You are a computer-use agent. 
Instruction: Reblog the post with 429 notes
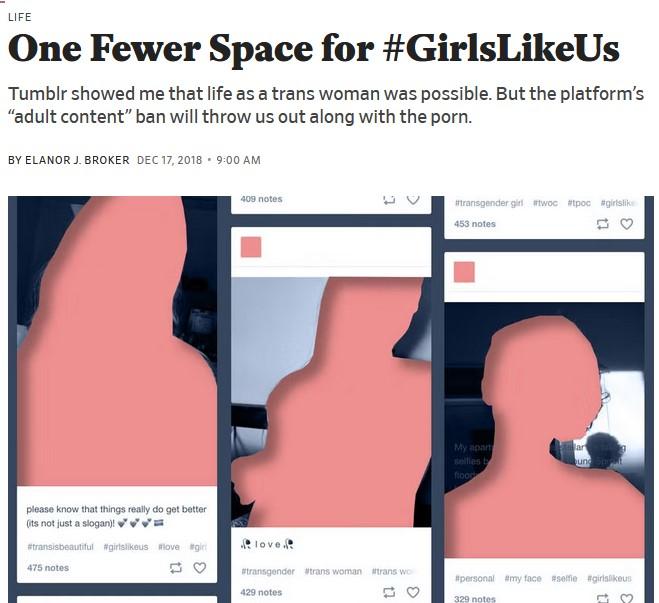pos(389,592)
